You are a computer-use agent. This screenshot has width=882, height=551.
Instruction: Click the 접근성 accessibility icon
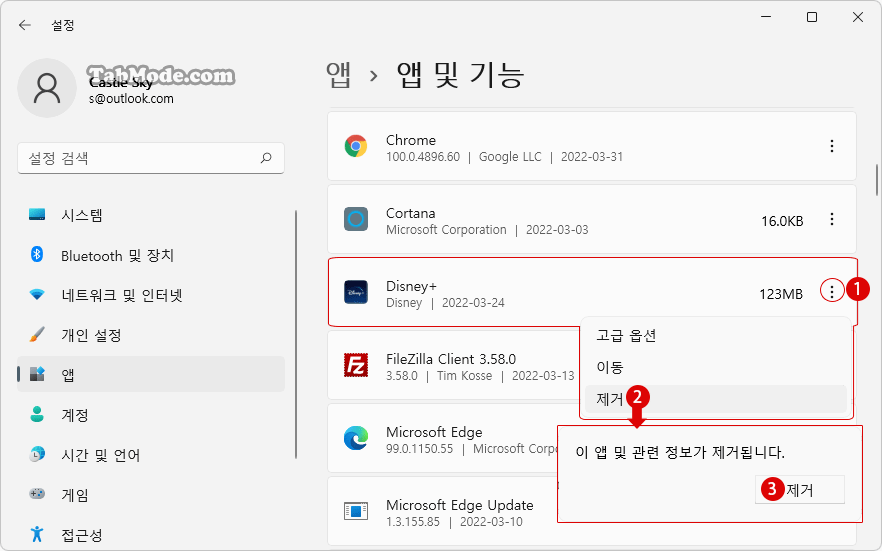point(37,534)
